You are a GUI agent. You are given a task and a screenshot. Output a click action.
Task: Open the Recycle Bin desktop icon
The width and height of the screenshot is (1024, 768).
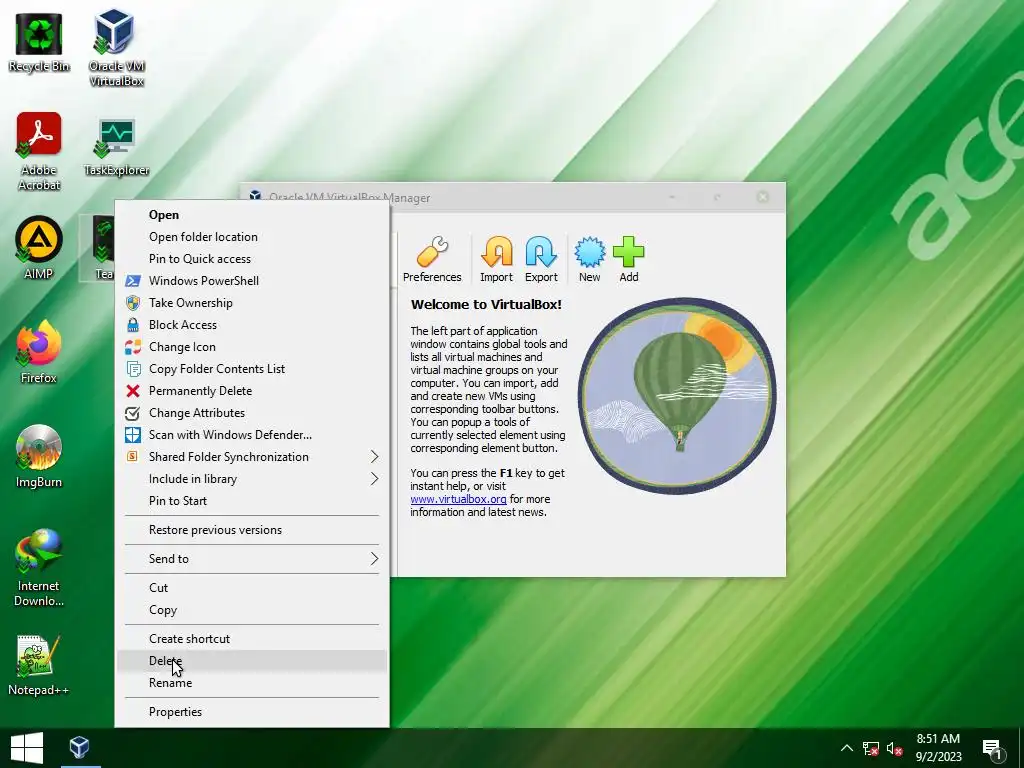coord(39,41)
